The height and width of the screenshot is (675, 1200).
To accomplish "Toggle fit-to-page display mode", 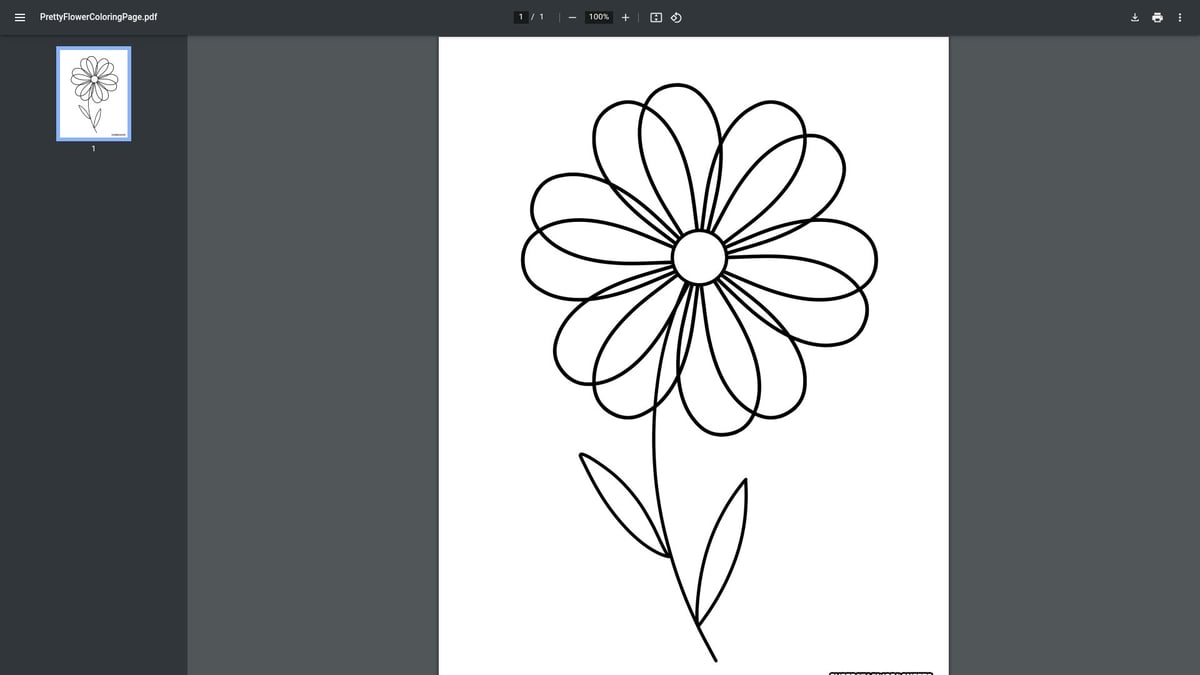I will pyautogui.click(x=653, y=17).
